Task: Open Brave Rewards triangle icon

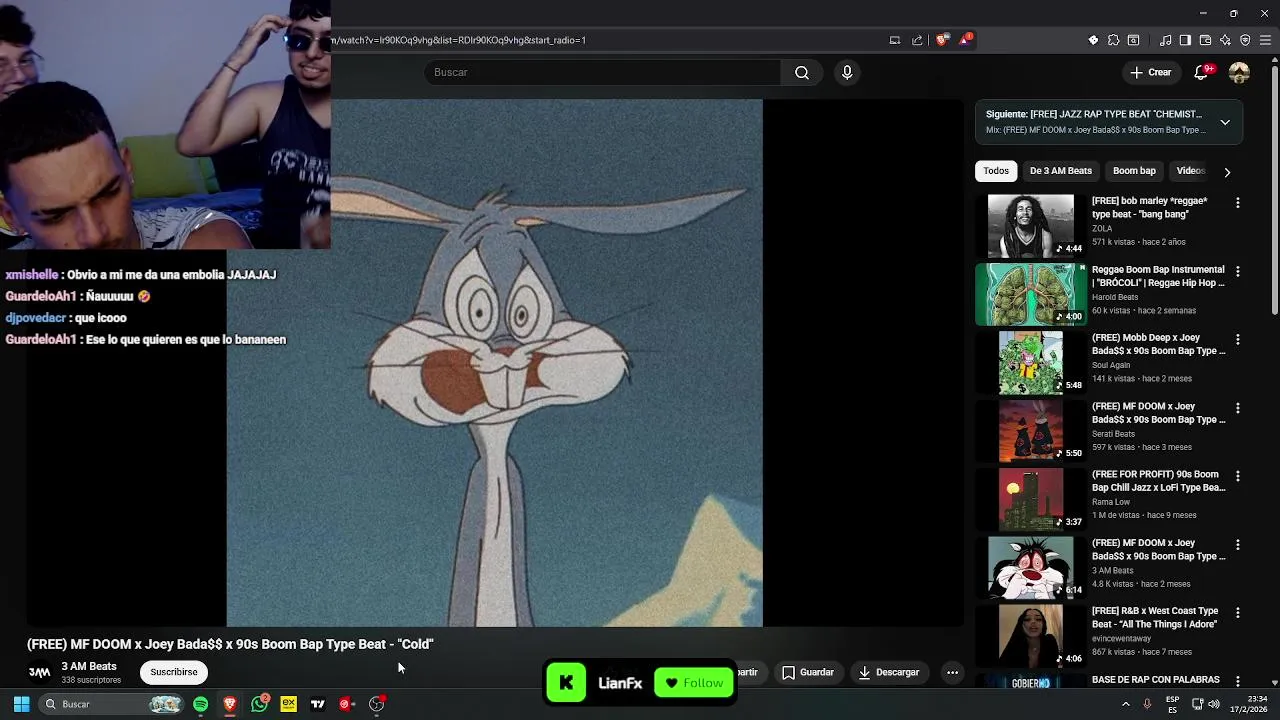Action: 965,40
